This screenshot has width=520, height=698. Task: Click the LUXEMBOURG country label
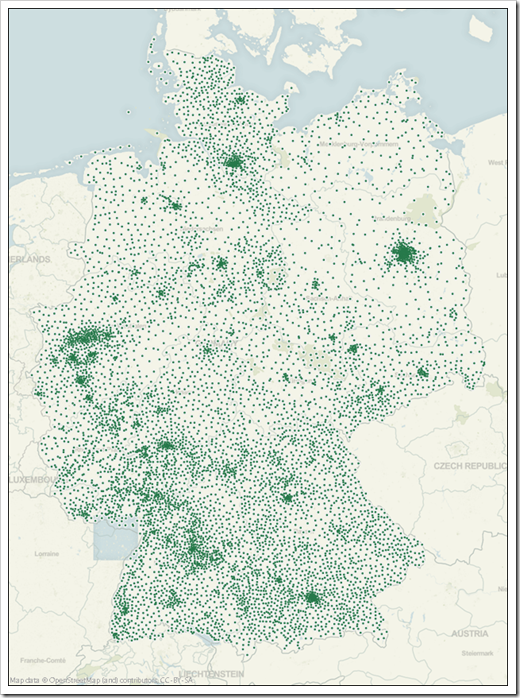33,480
